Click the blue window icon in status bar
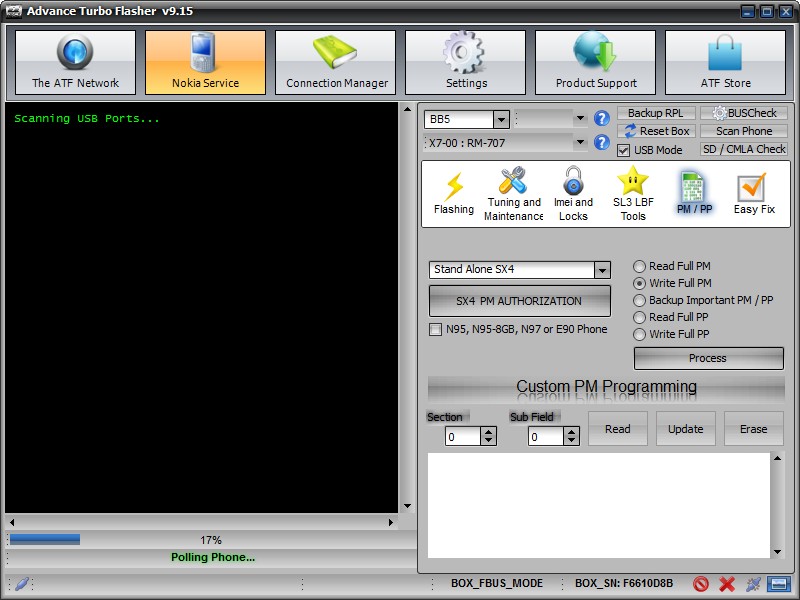Screen dimensions: 800x600 click(778, 584)
